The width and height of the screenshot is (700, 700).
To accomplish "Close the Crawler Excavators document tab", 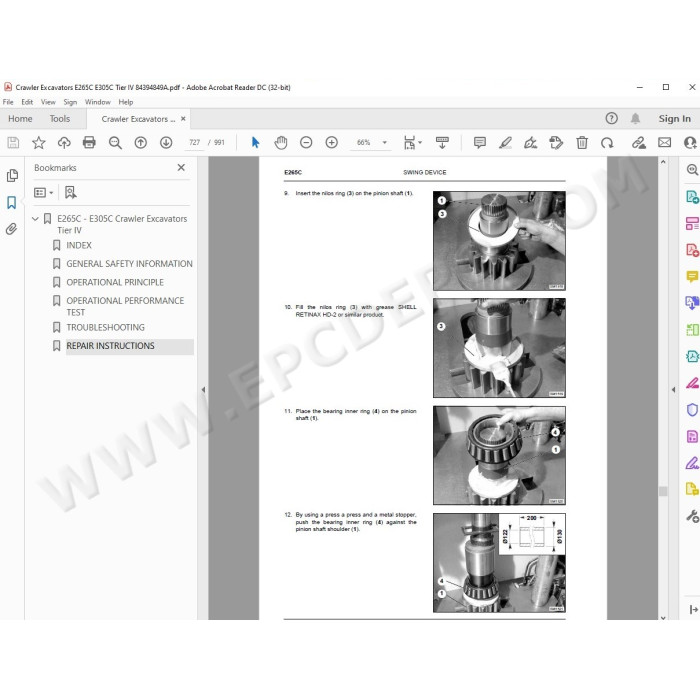I will (x=183, y=119).
